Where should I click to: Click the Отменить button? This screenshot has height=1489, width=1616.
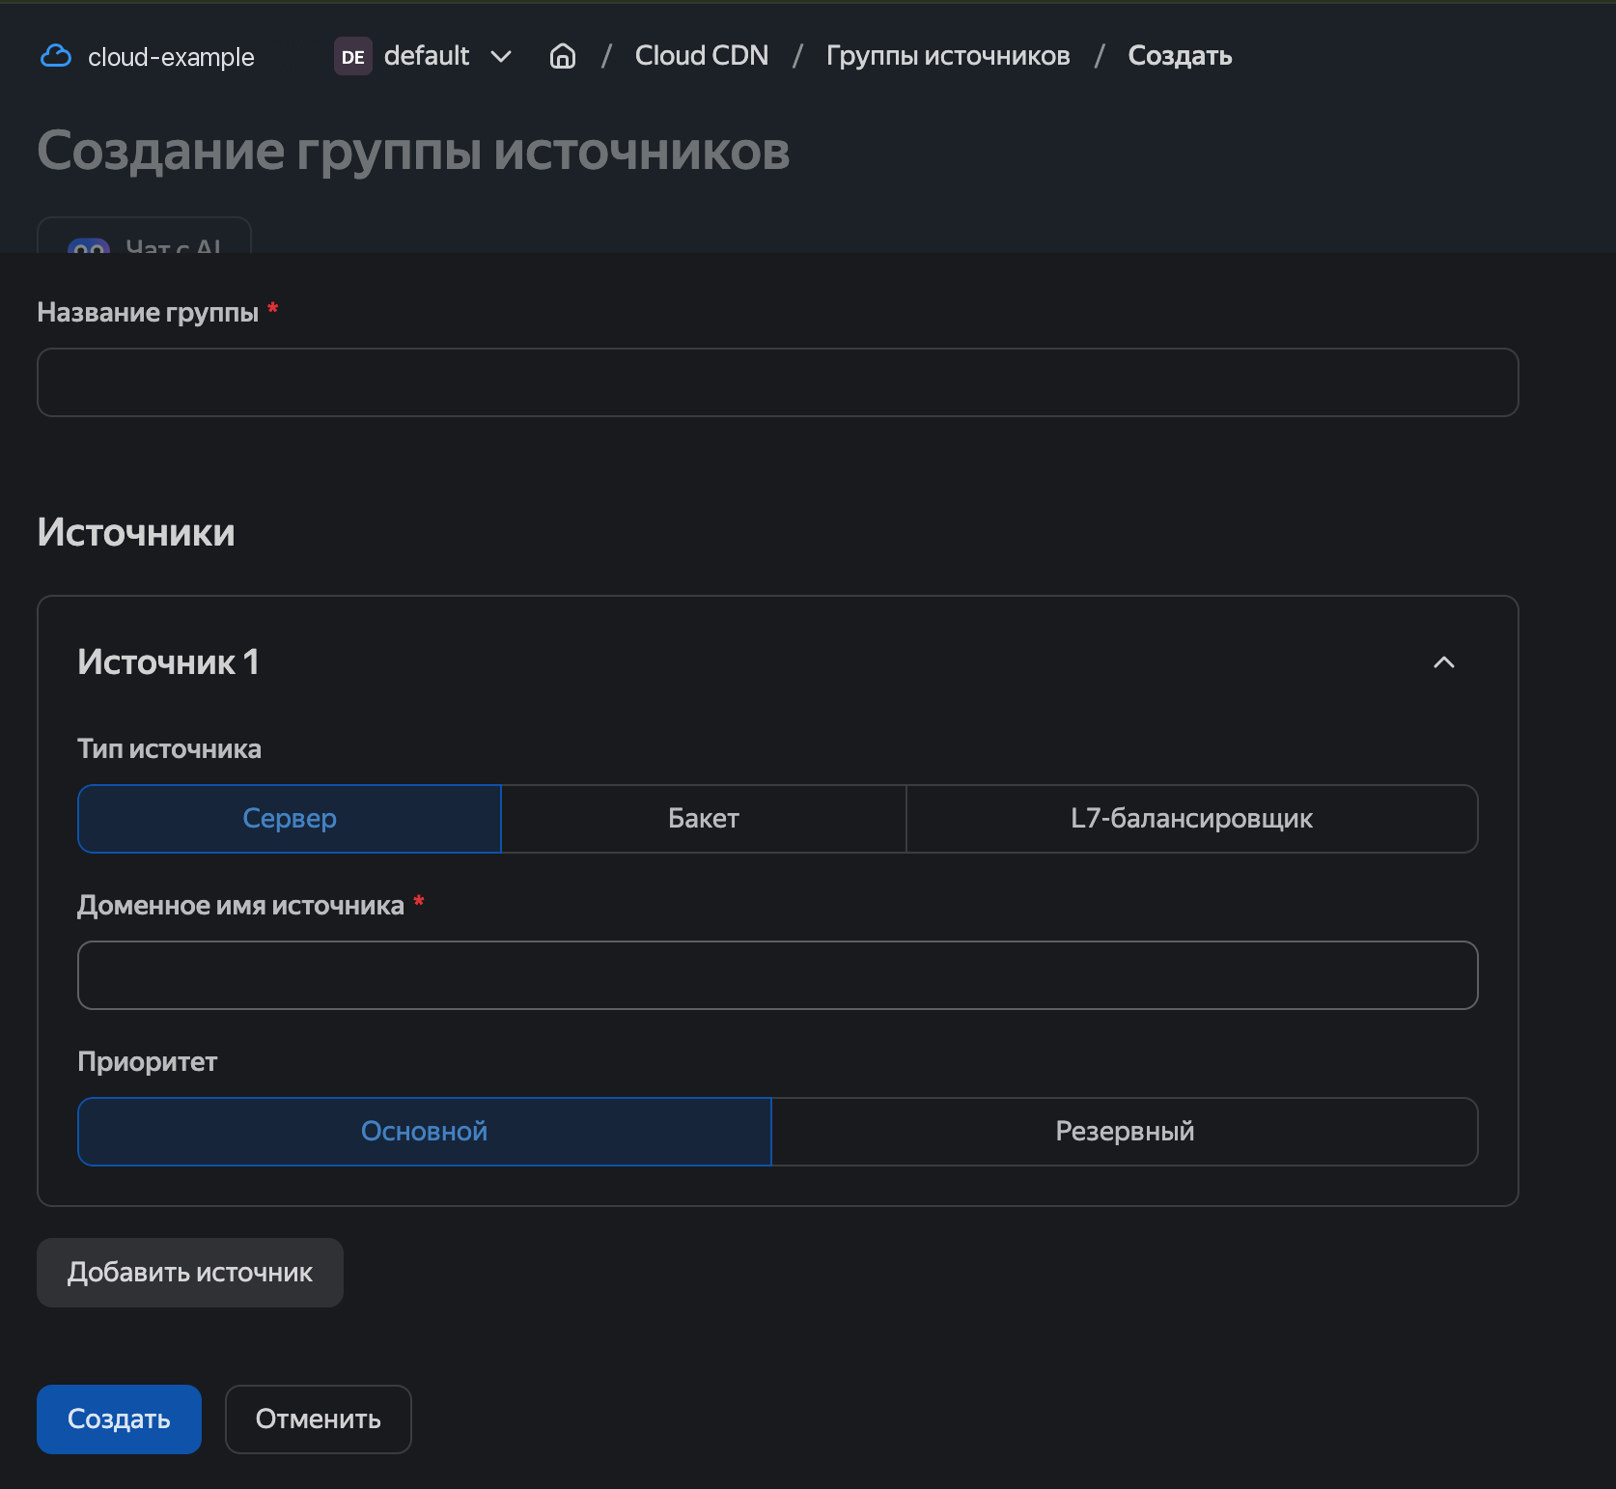[318, 1419]
